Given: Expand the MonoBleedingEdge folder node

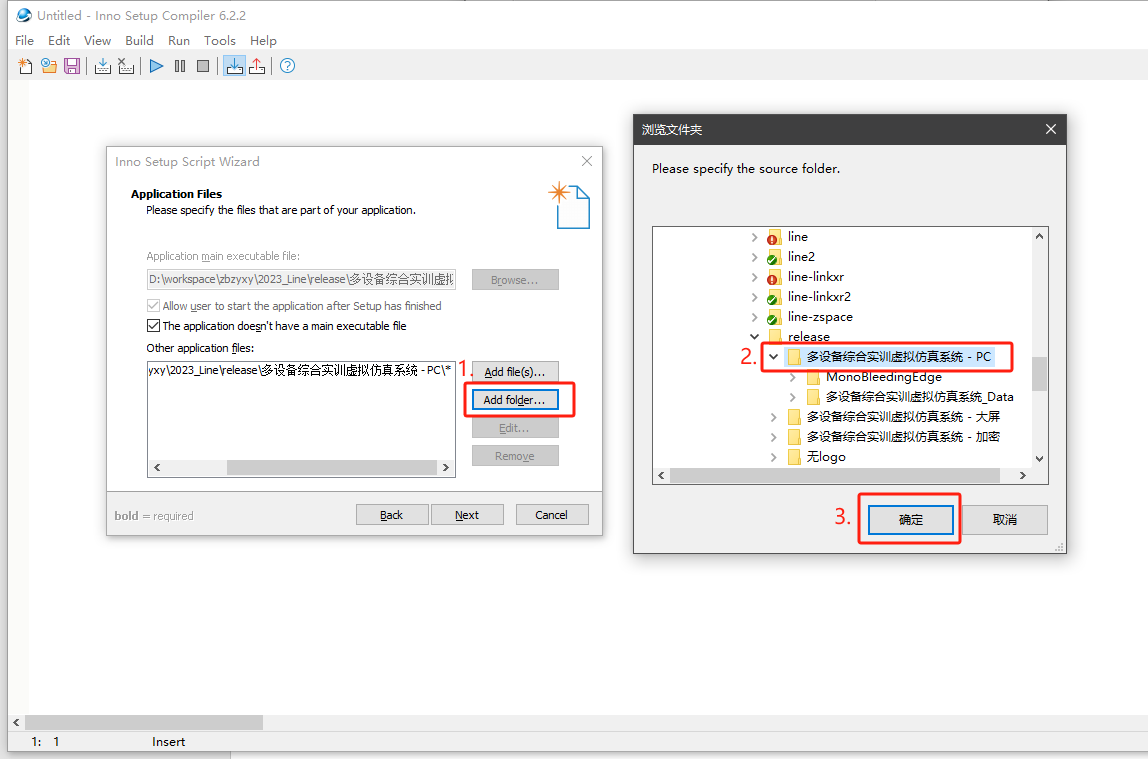Looking at the screenshot, I should (x=793, y=377).
